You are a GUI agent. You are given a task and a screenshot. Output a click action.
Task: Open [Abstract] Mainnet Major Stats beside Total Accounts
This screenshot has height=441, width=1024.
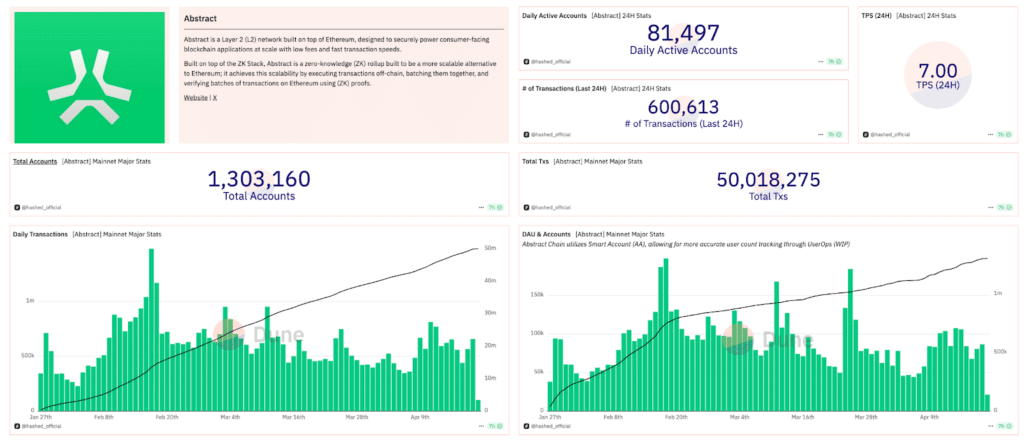tap(106, 161)
